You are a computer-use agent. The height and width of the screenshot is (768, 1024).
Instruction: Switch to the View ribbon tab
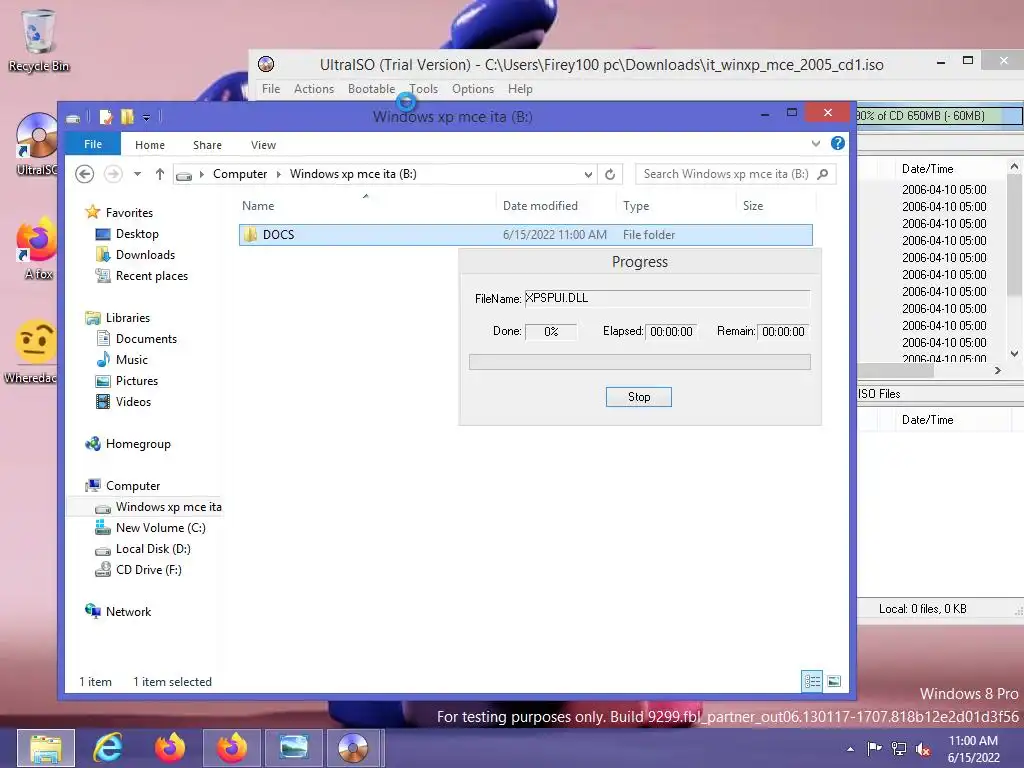pyautogui.click(x=263, y=145)
